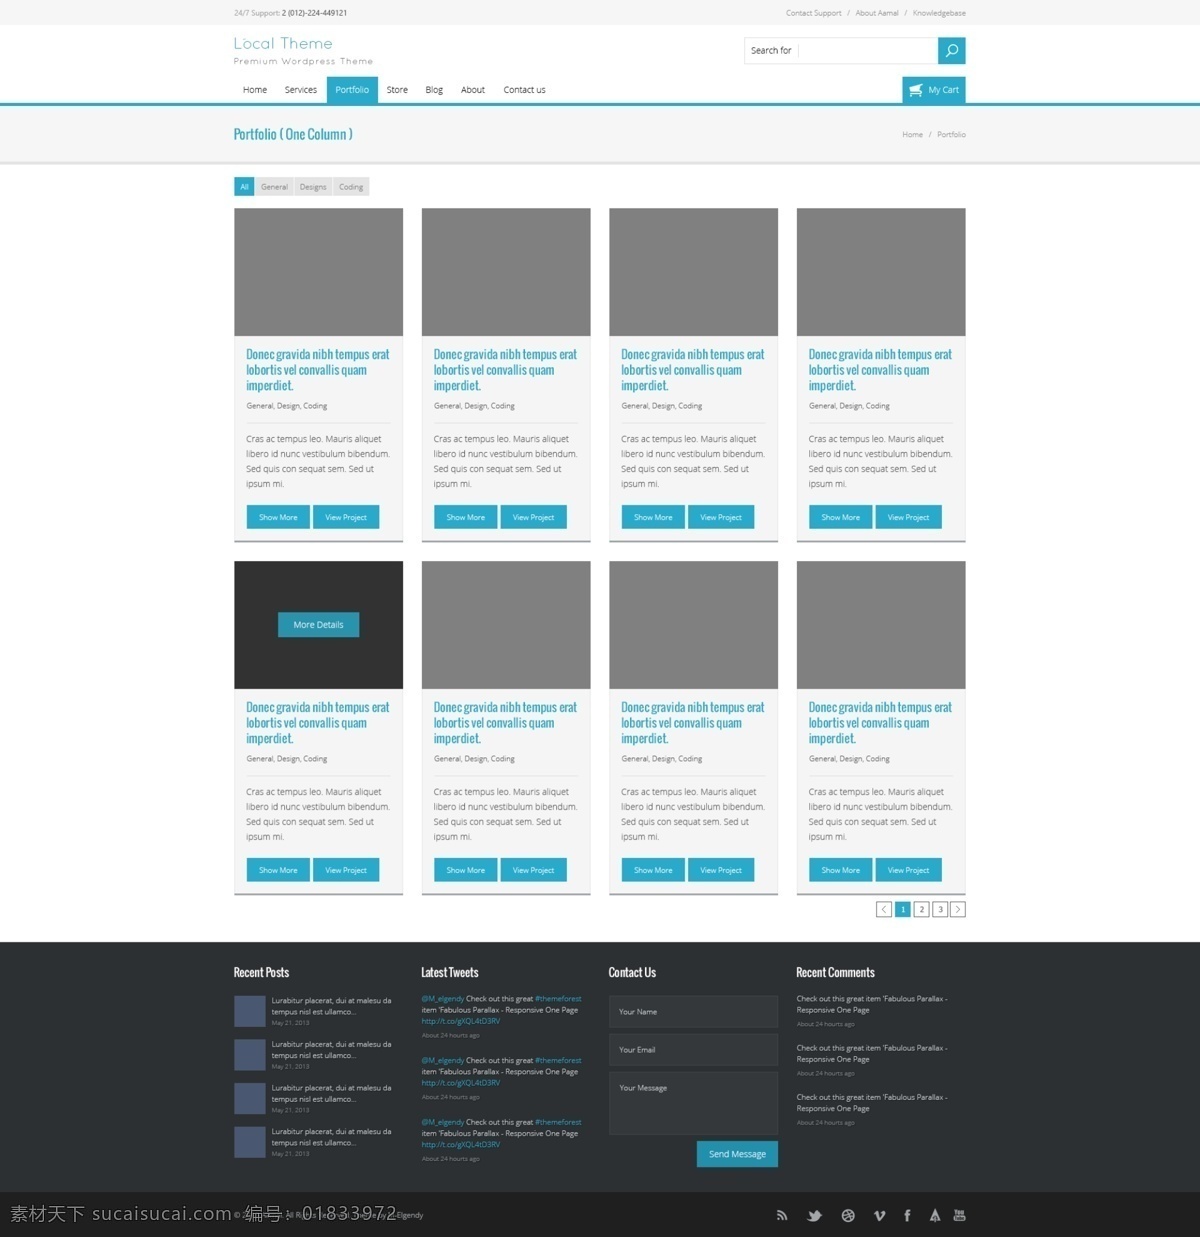Open the Dribbble icon in footer
Screen dimensions: 1200x1237
(848, 1215)
